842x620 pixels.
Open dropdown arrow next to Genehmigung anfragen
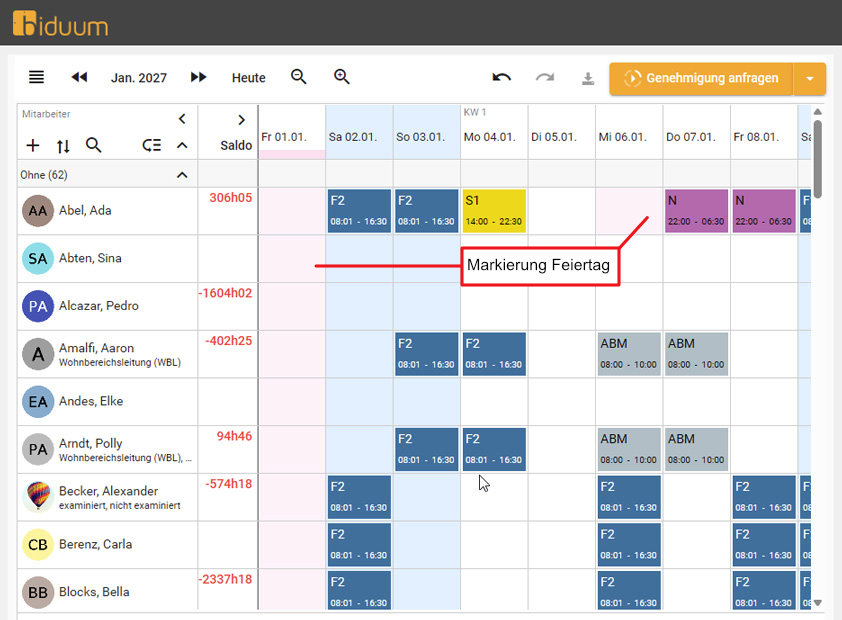coord(810,79)
